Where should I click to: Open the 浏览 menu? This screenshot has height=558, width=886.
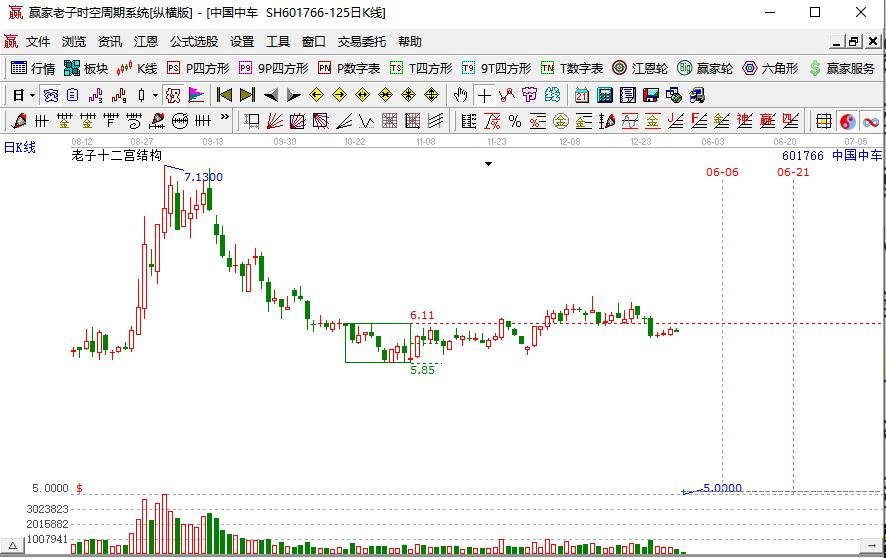(x=74, y=42)
